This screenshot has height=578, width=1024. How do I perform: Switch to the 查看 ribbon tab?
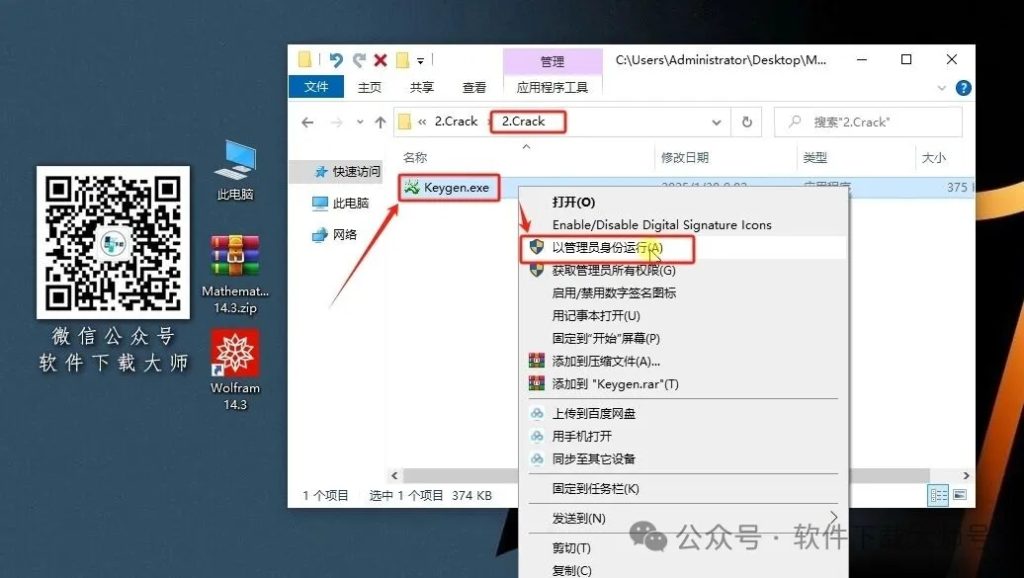point(474,87)
